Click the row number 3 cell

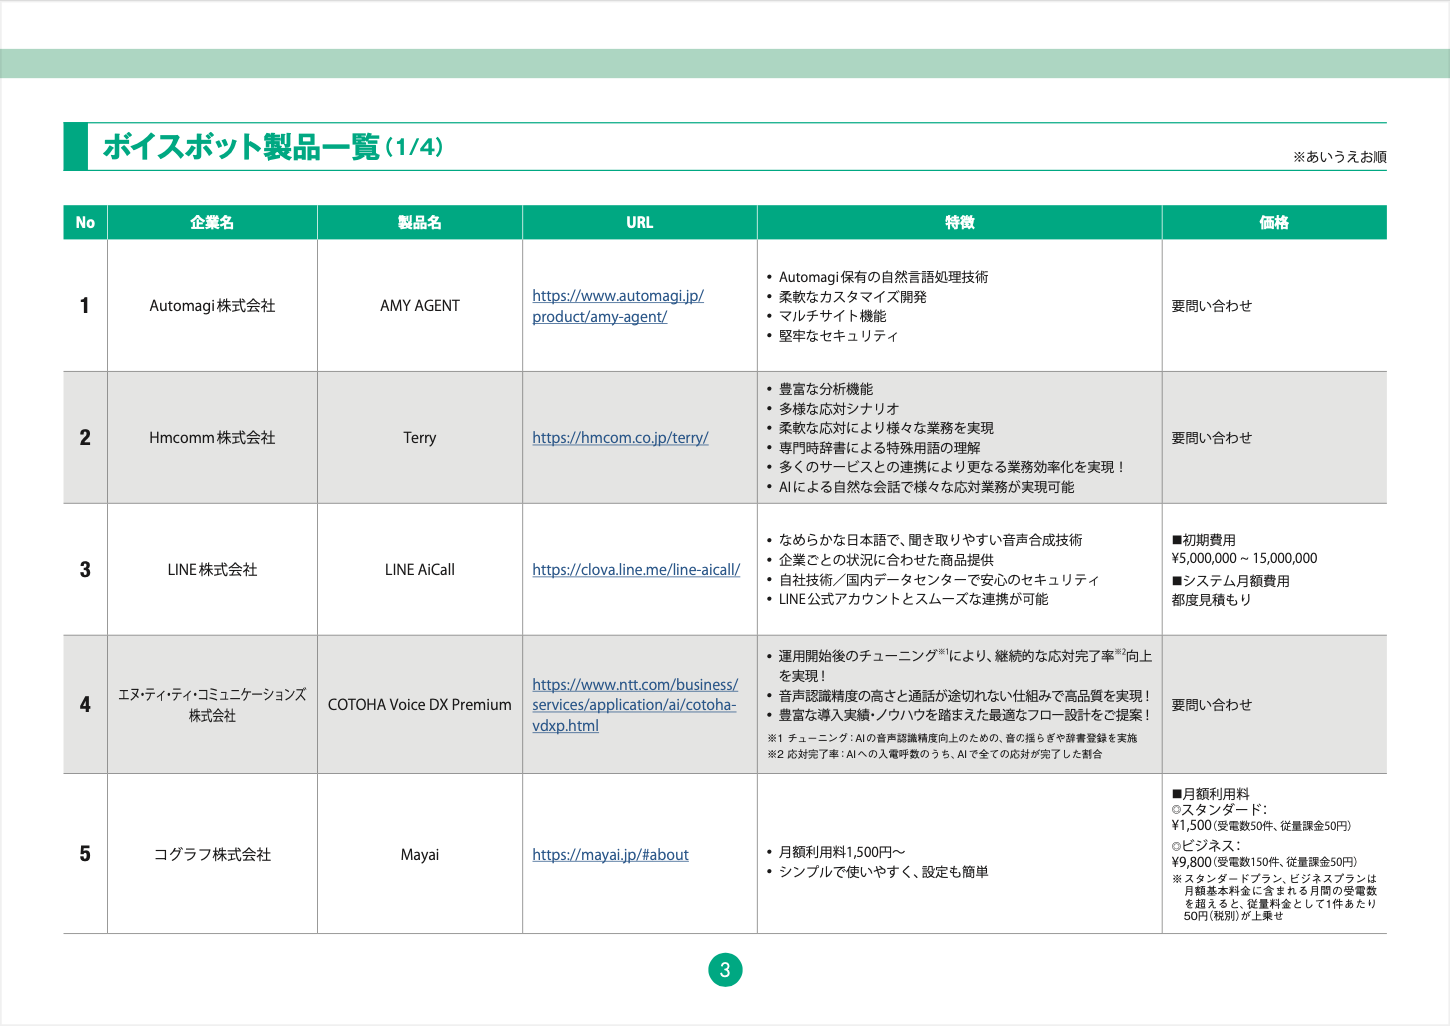[85, 570]
